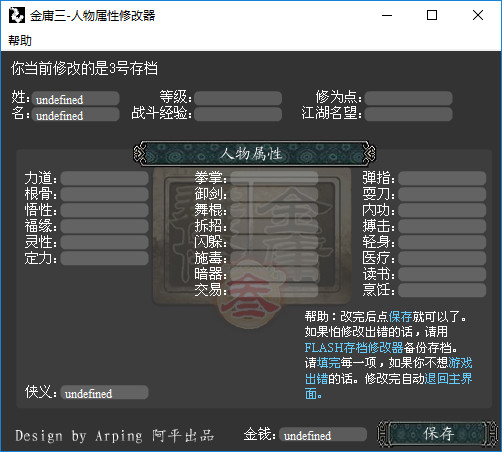Click the 保存 button
The image size is (502, 452).
438,434
